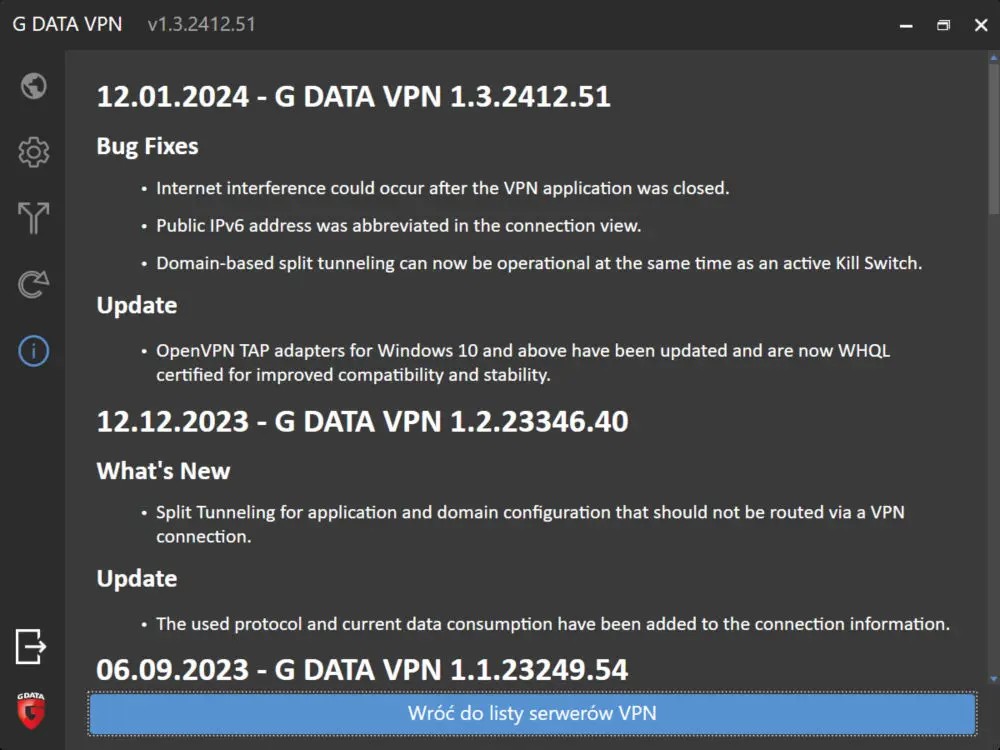Select the info circle icon

pos(34,351)
